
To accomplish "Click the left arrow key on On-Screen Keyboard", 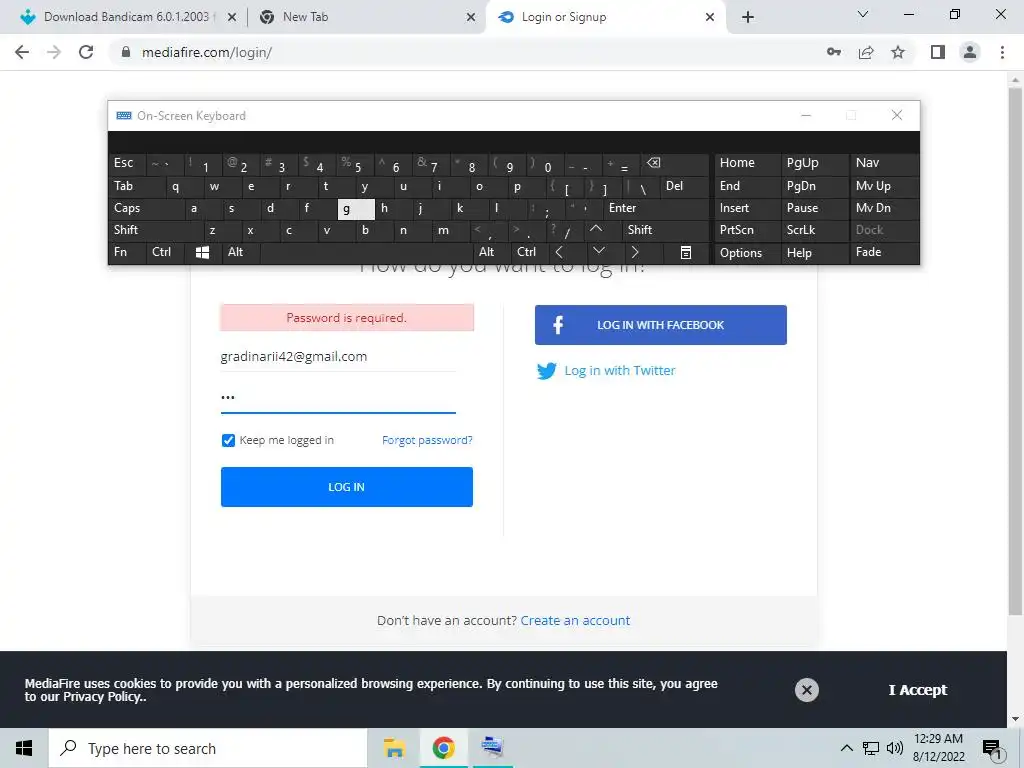I will click(559, 252).
